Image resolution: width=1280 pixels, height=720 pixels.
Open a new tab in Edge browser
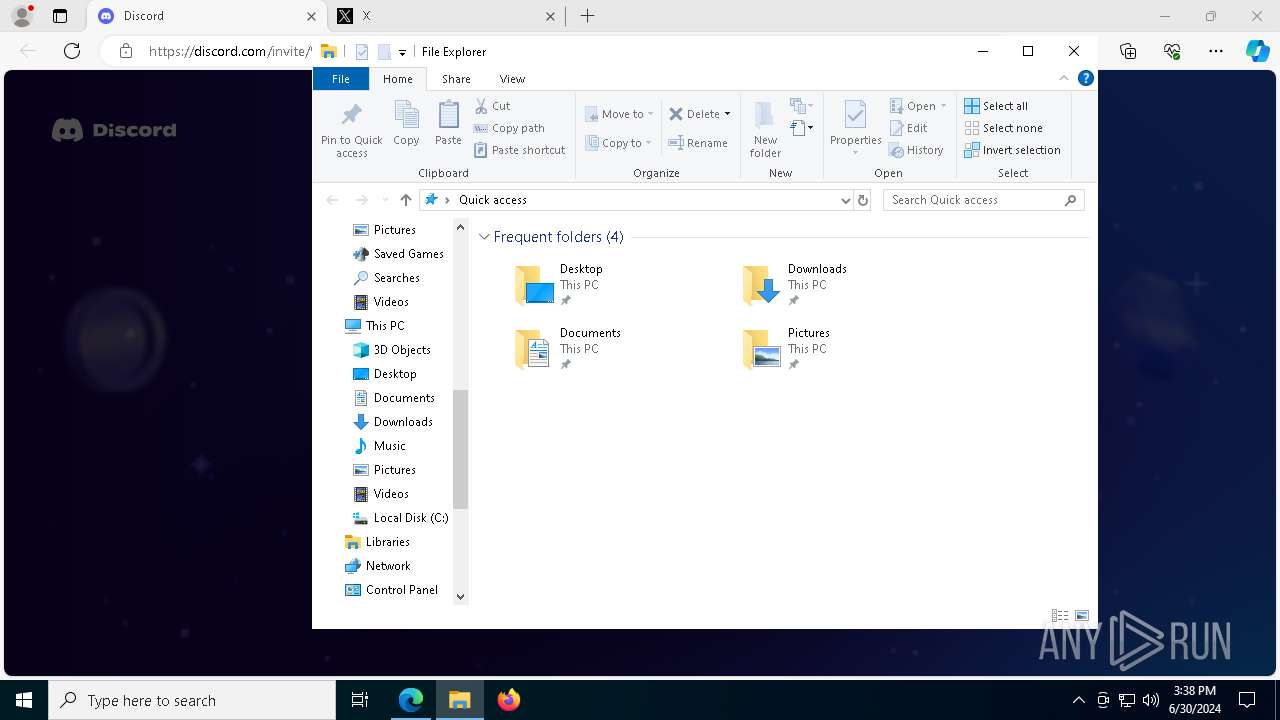point(588,16)
